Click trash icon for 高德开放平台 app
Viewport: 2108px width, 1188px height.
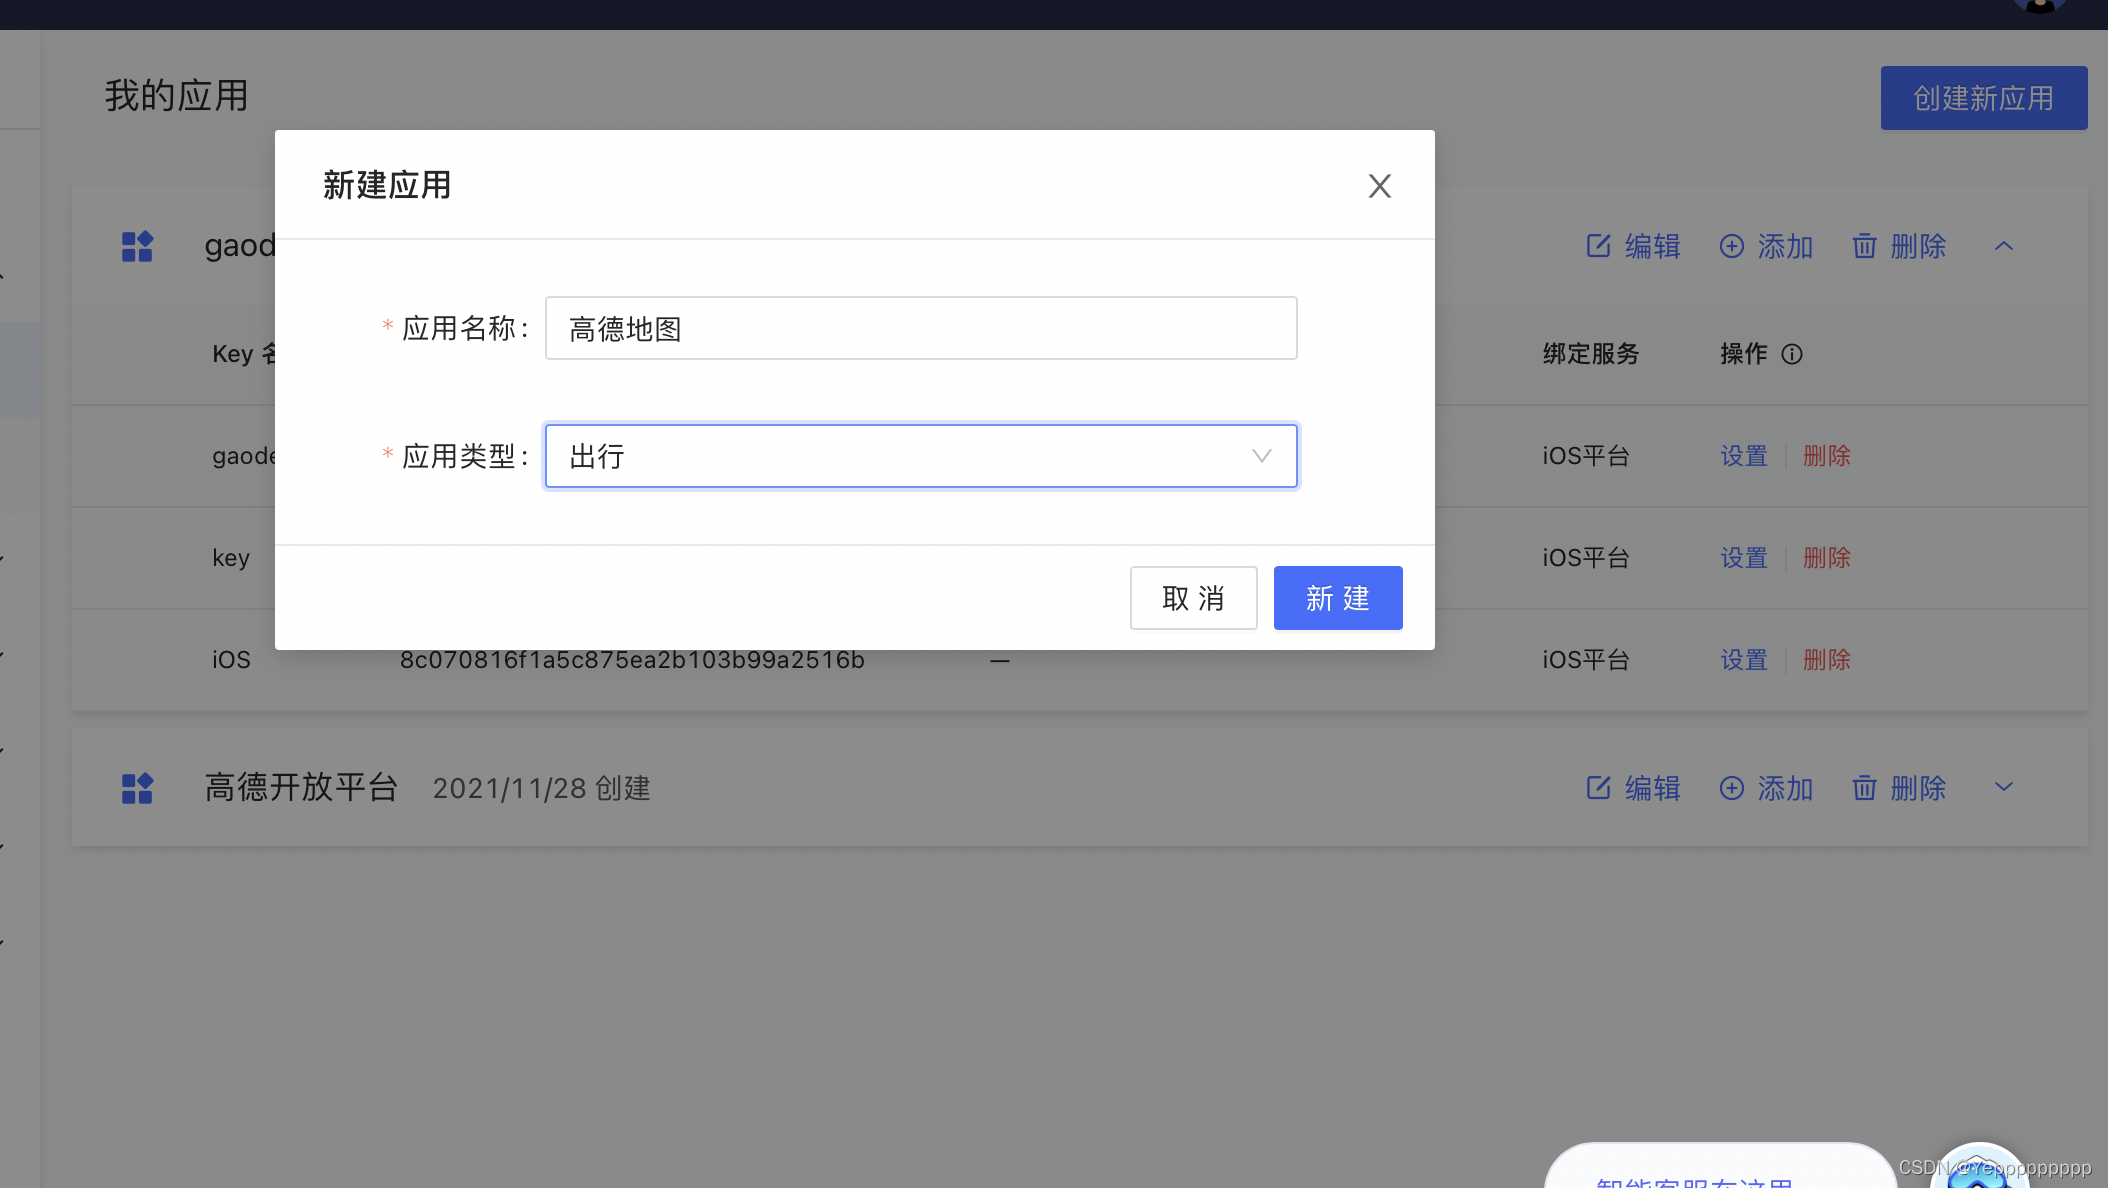1864,788
